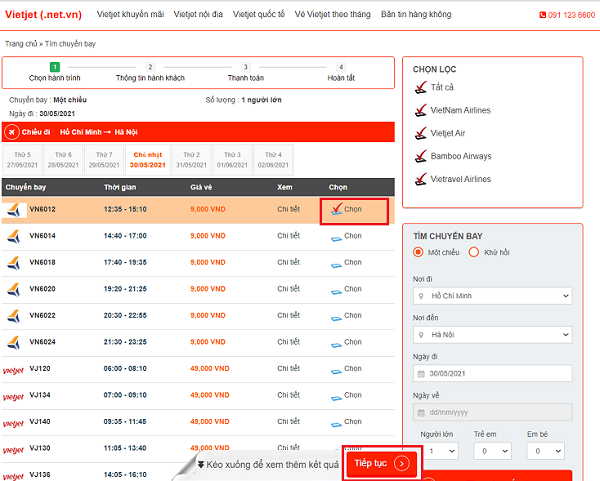The height and width of the screenshot is (481, 600).
Task: Click the calendar icon in Ngày đi field
Action: [x=421, y=374]
